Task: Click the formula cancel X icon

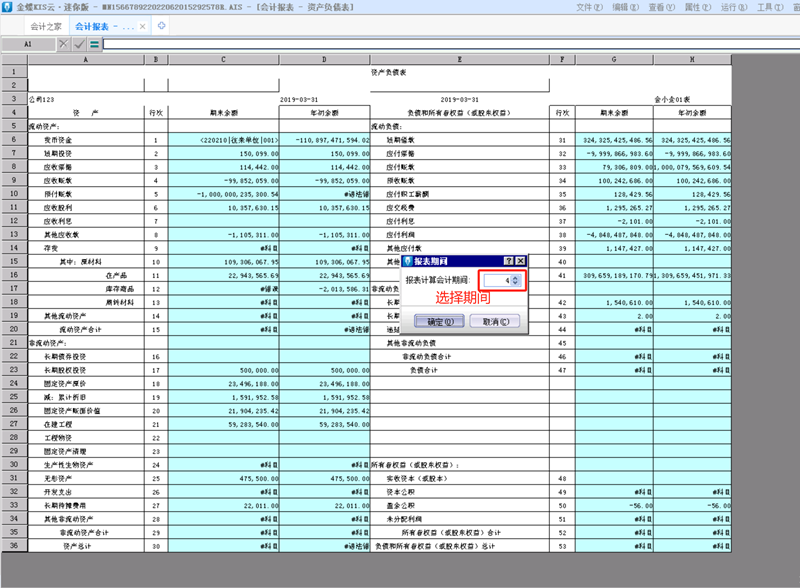Action: pyautogui.click(x=64, y=45)
